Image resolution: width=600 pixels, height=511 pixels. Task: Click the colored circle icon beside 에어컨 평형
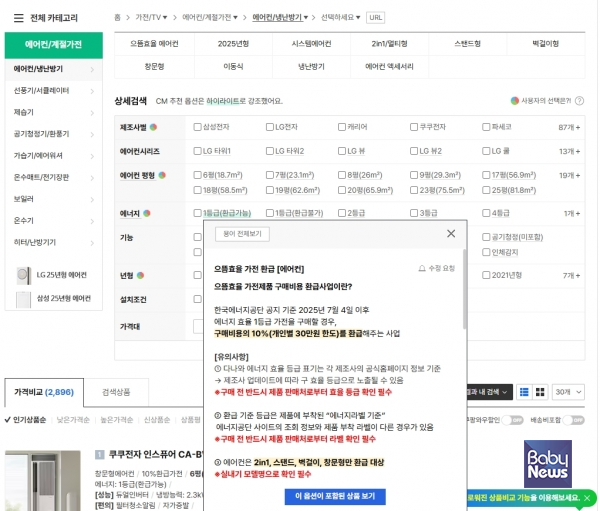pos(162,175)
